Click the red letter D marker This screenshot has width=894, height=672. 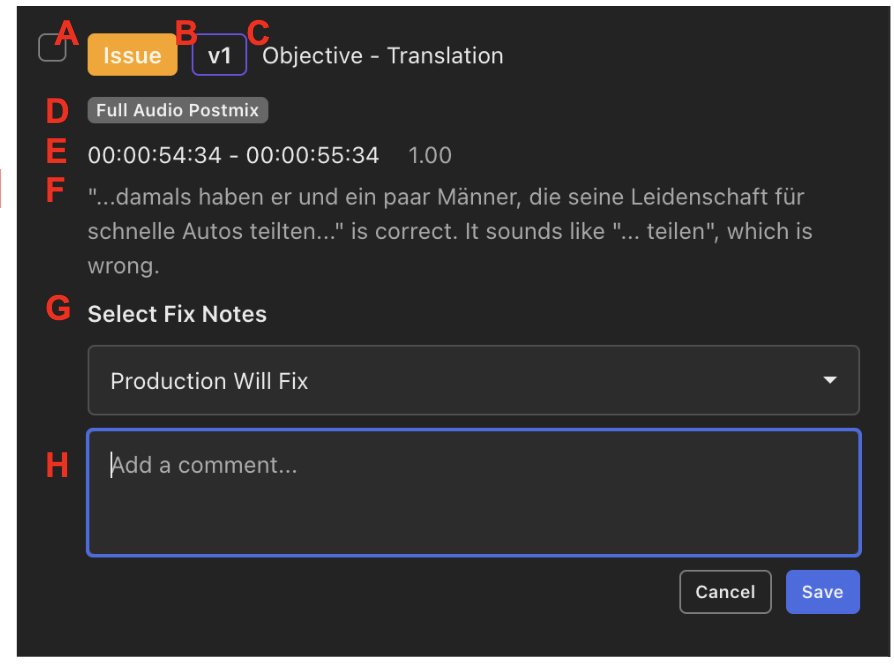(57, 111)
